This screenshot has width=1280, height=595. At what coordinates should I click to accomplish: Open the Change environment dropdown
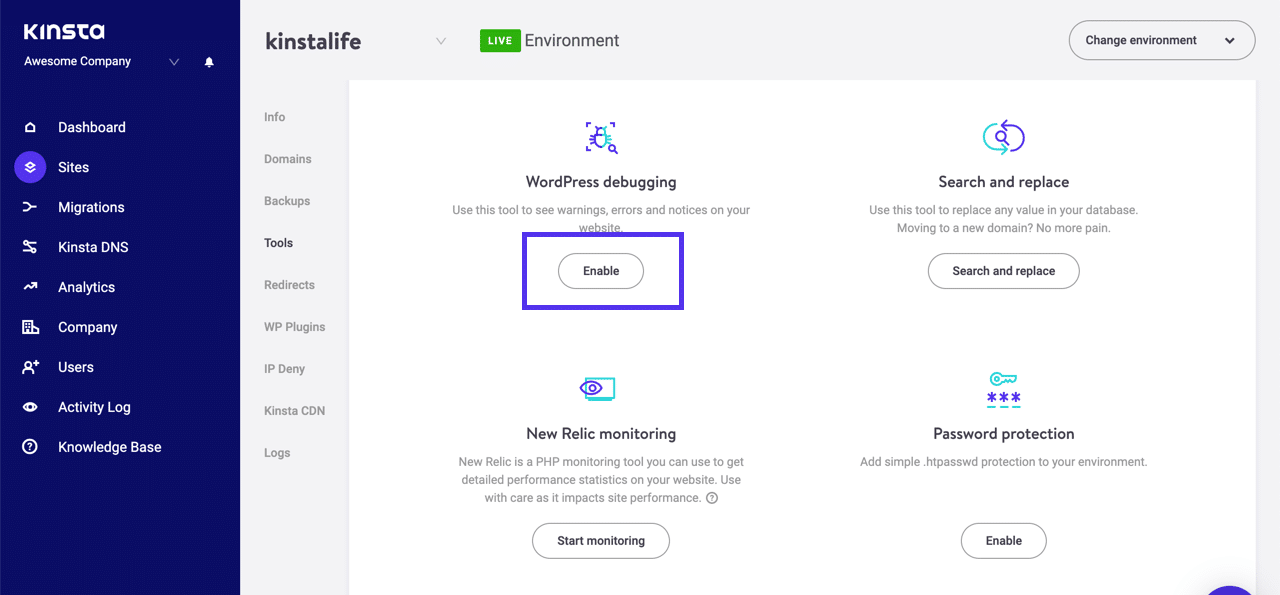(1161, 40)
